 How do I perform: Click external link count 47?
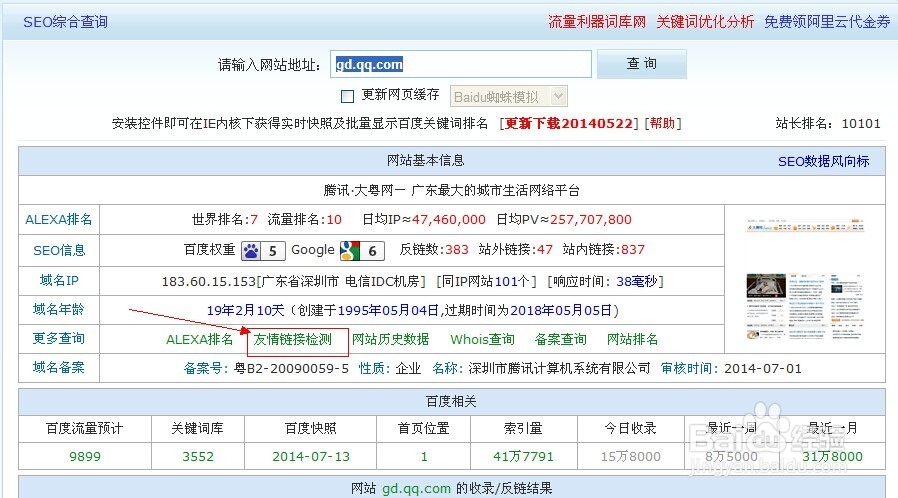[x=545, y=250]
